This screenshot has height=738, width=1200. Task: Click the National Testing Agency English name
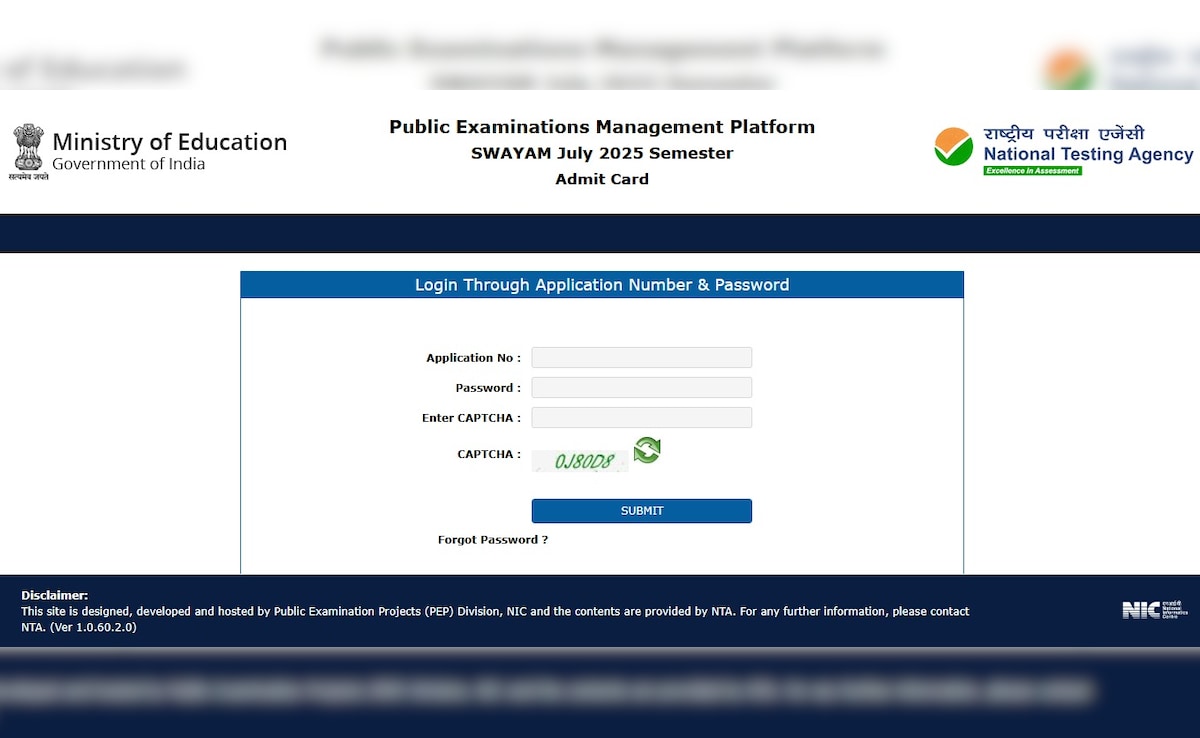point(1088,154)
